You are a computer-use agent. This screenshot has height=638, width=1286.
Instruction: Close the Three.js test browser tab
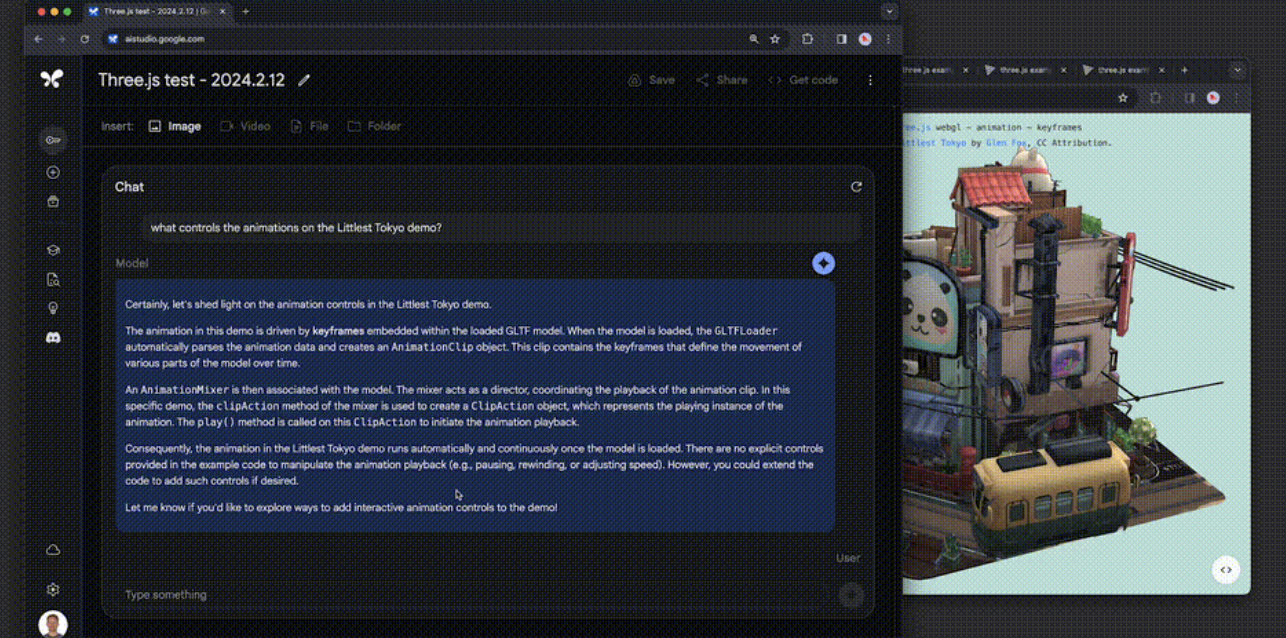click(x=221, y=12)
